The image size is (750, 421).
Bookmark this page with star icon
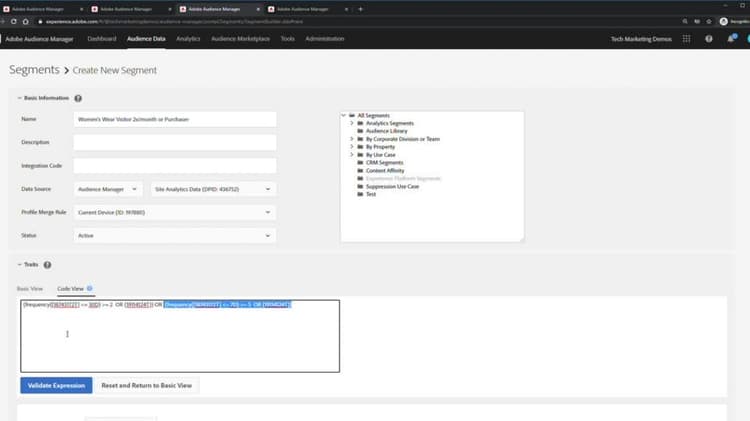pos(709,22)
